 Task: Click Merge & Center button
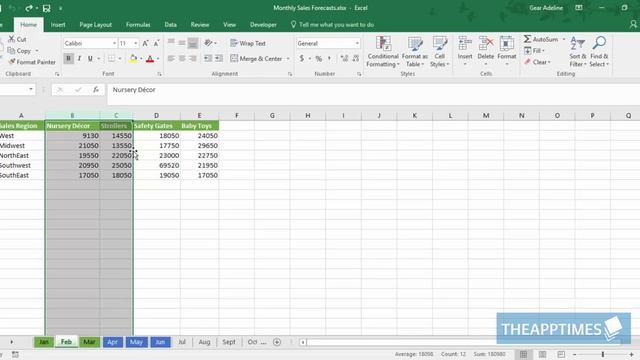click(x=256, y=59)
